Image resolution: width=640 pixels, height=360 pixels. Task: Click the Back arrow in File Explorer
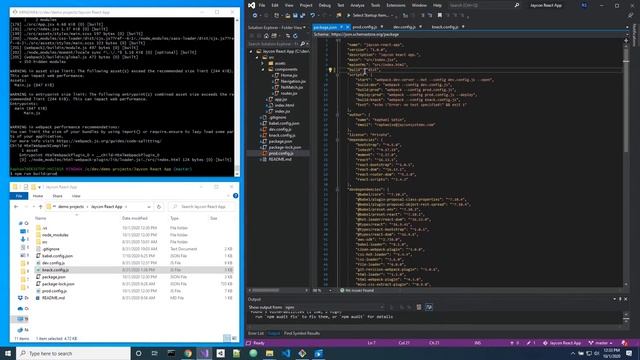(16, 207)
